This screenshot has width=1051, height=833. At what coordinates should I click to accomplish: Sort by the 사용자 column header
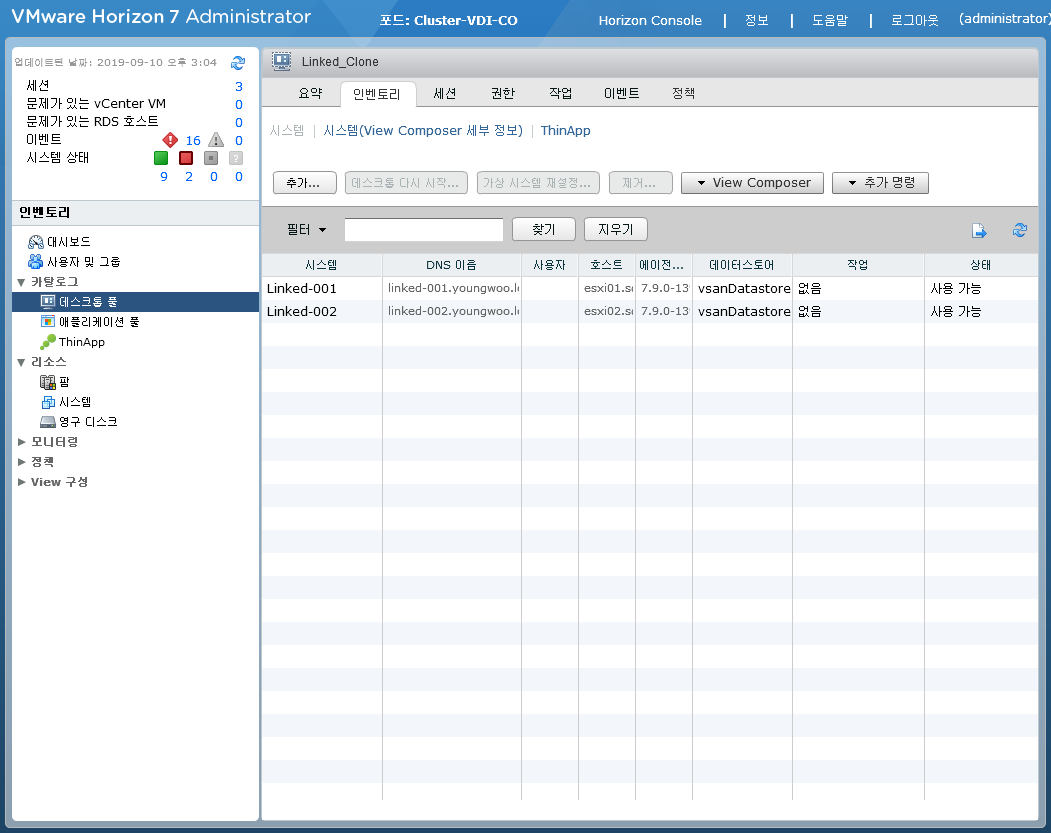click(x=550, y=265)
